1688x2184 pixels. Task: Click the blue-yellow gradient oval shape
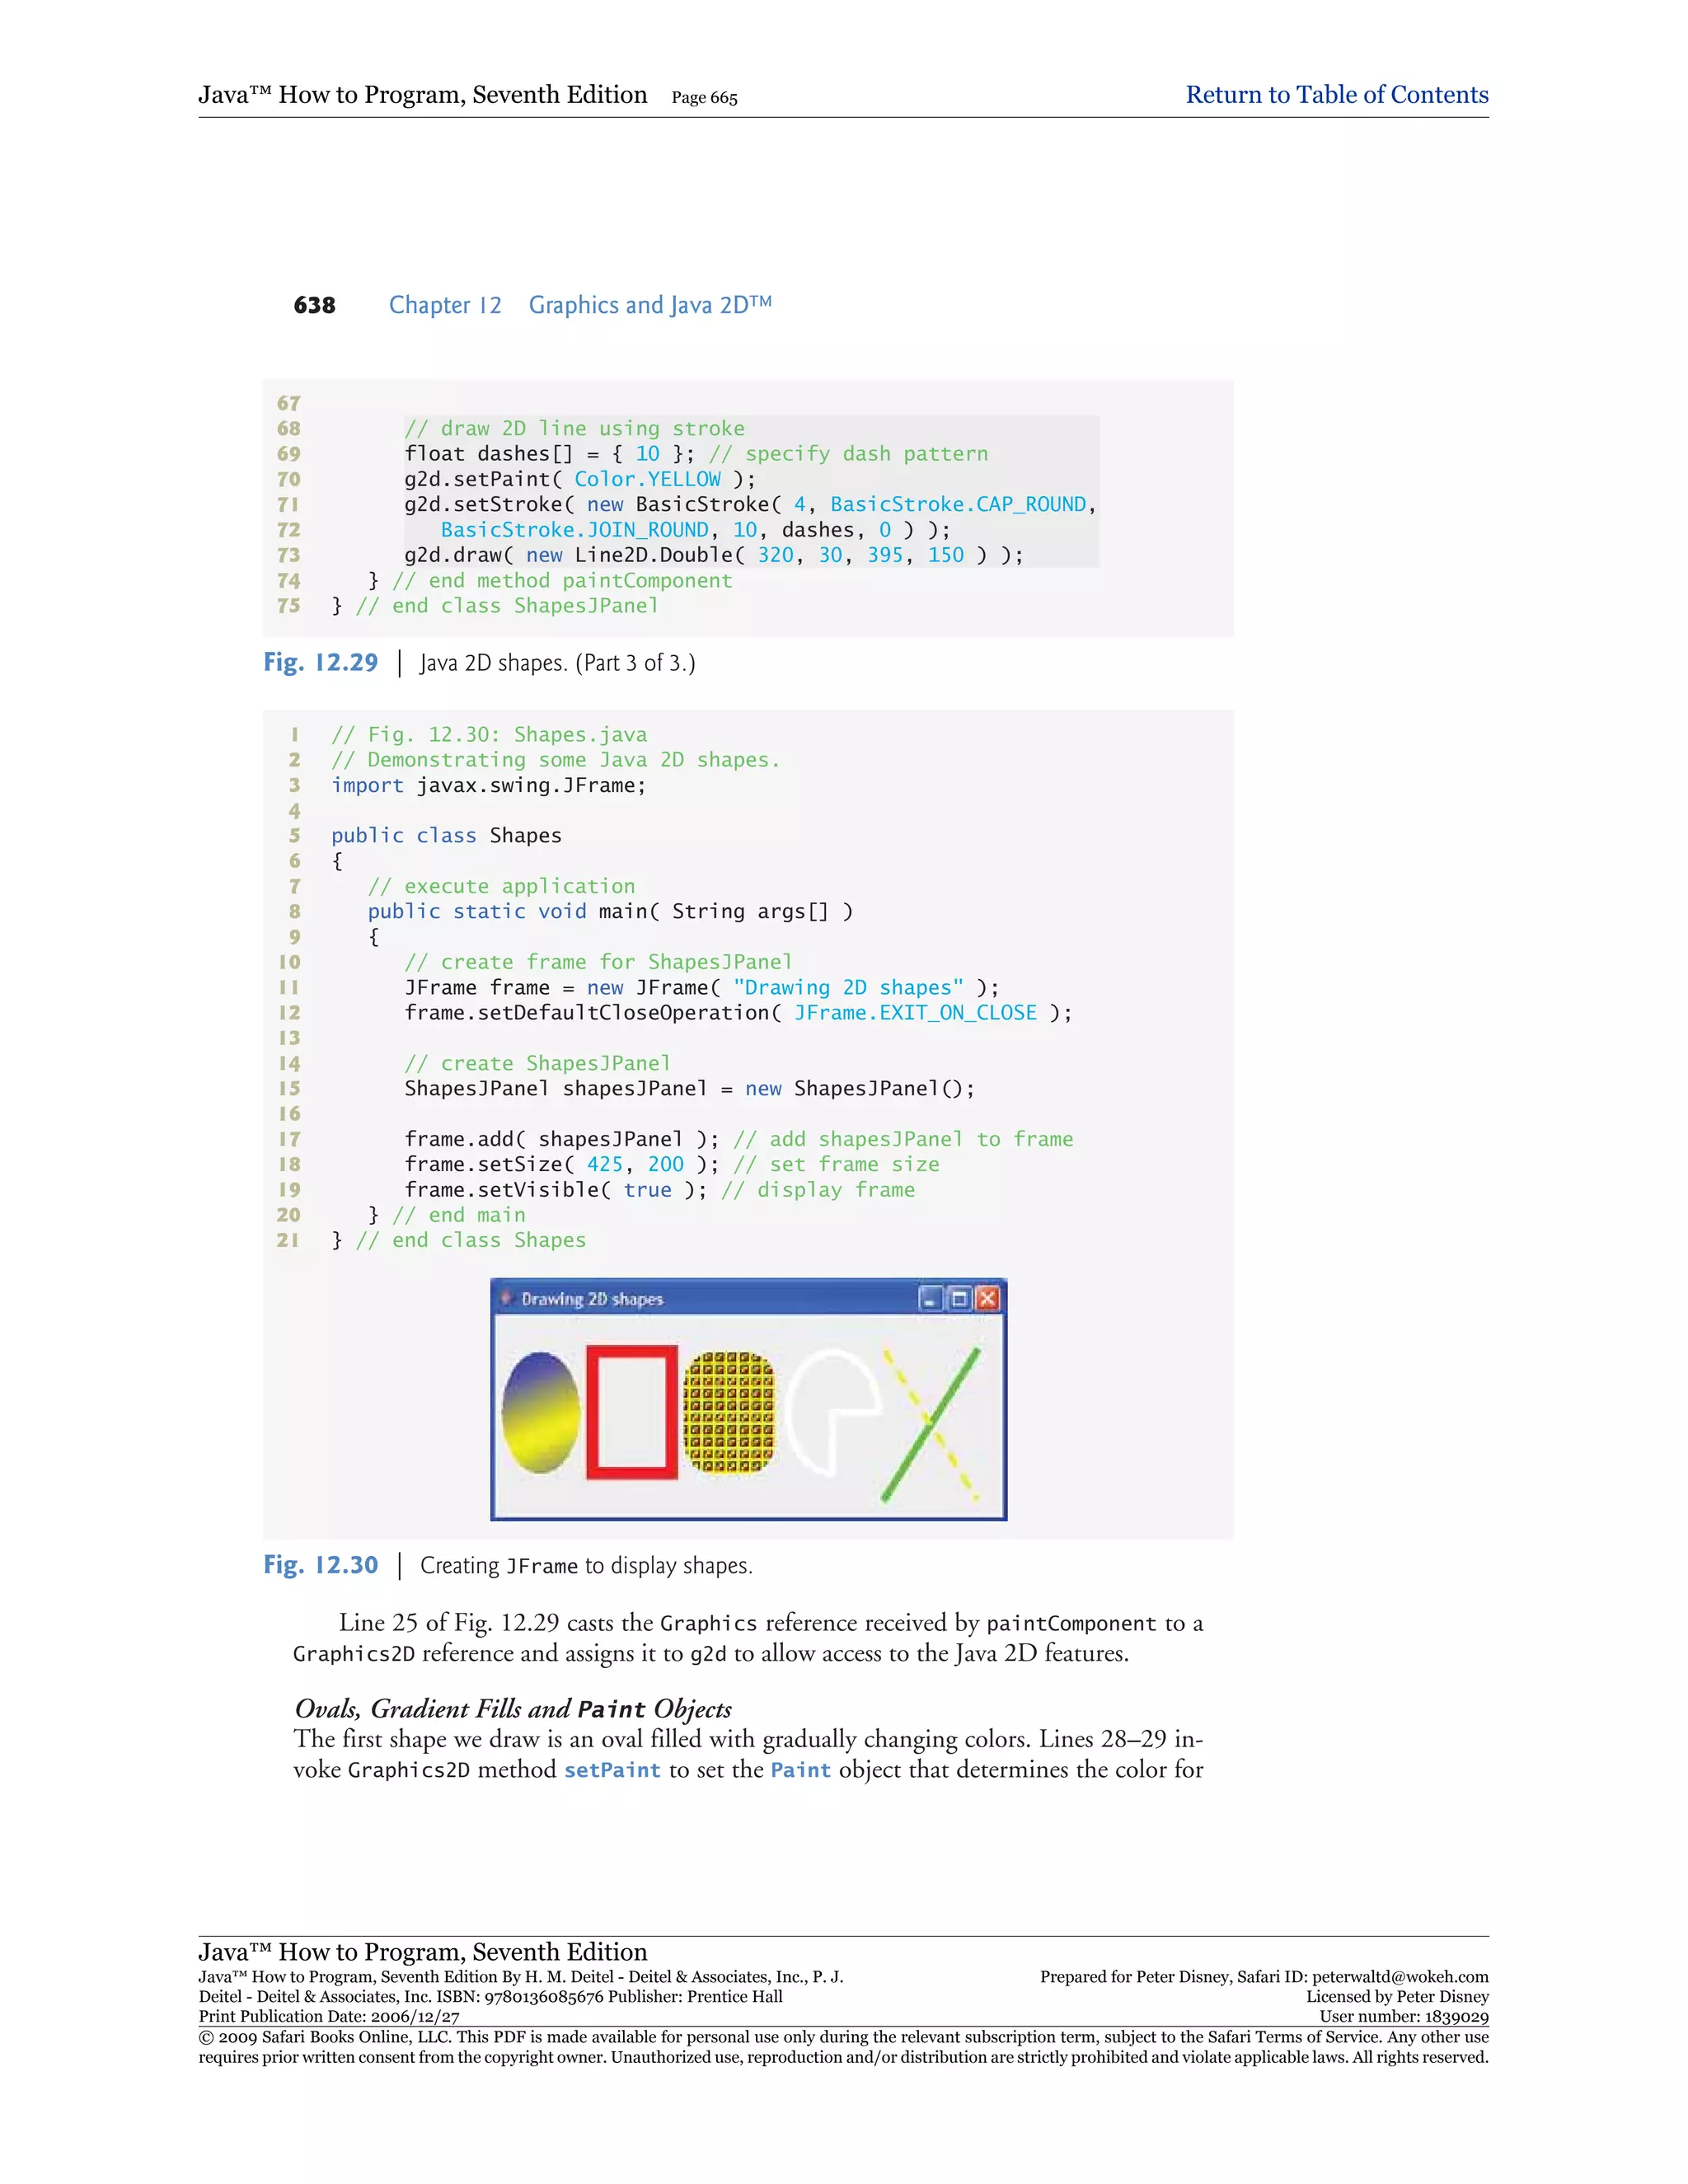tap(540, 1412)
